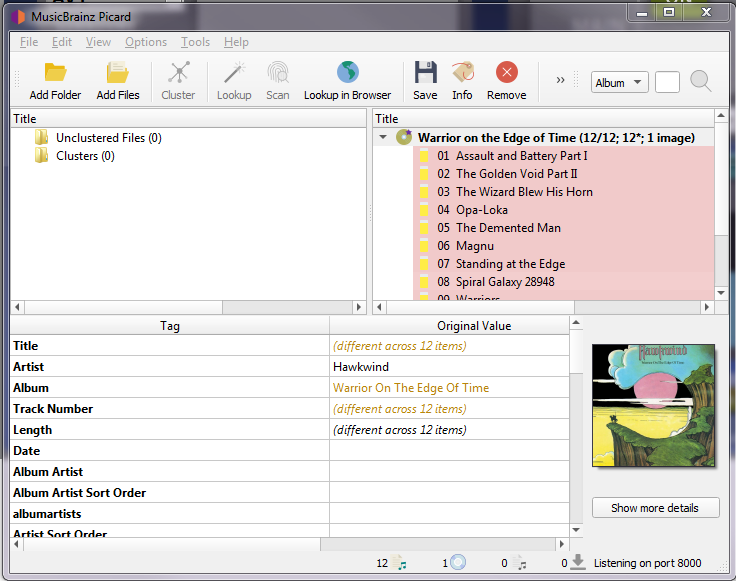Click the Date tag row

(169, 451)
